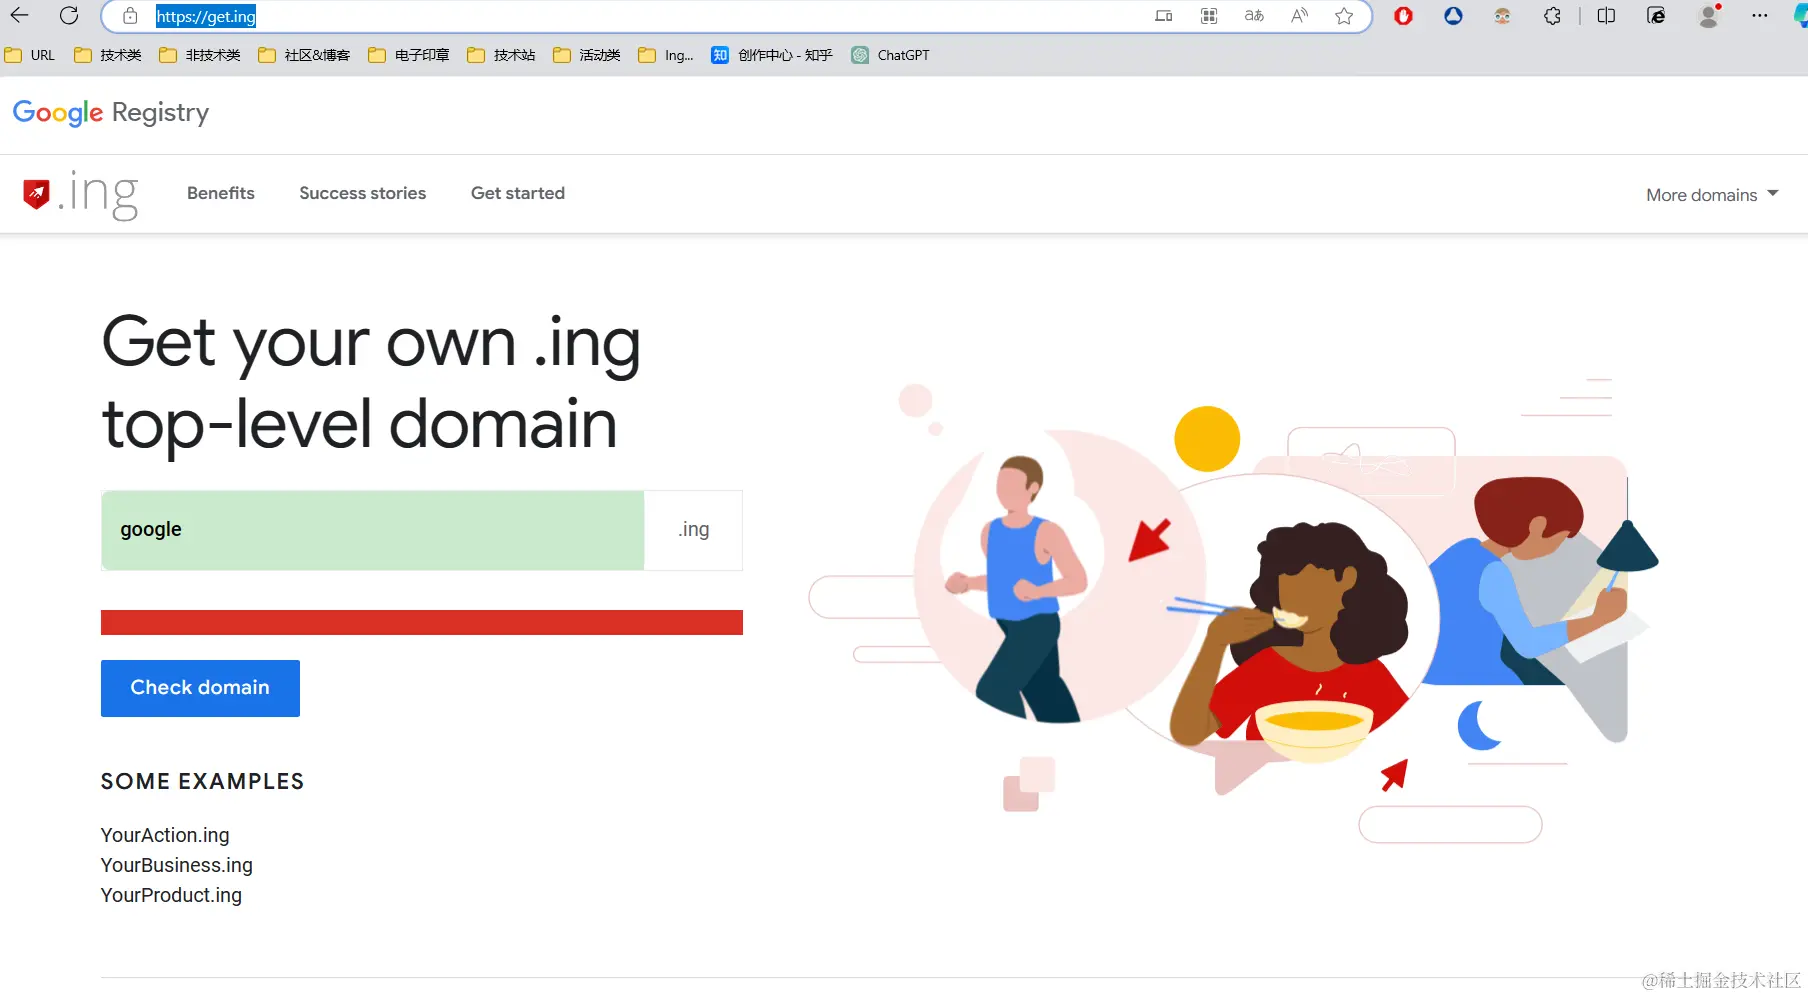Viewport: 1808px width, 997px height.
Task: Start Read Aloud from address bar
Action: coord(1299,16)
